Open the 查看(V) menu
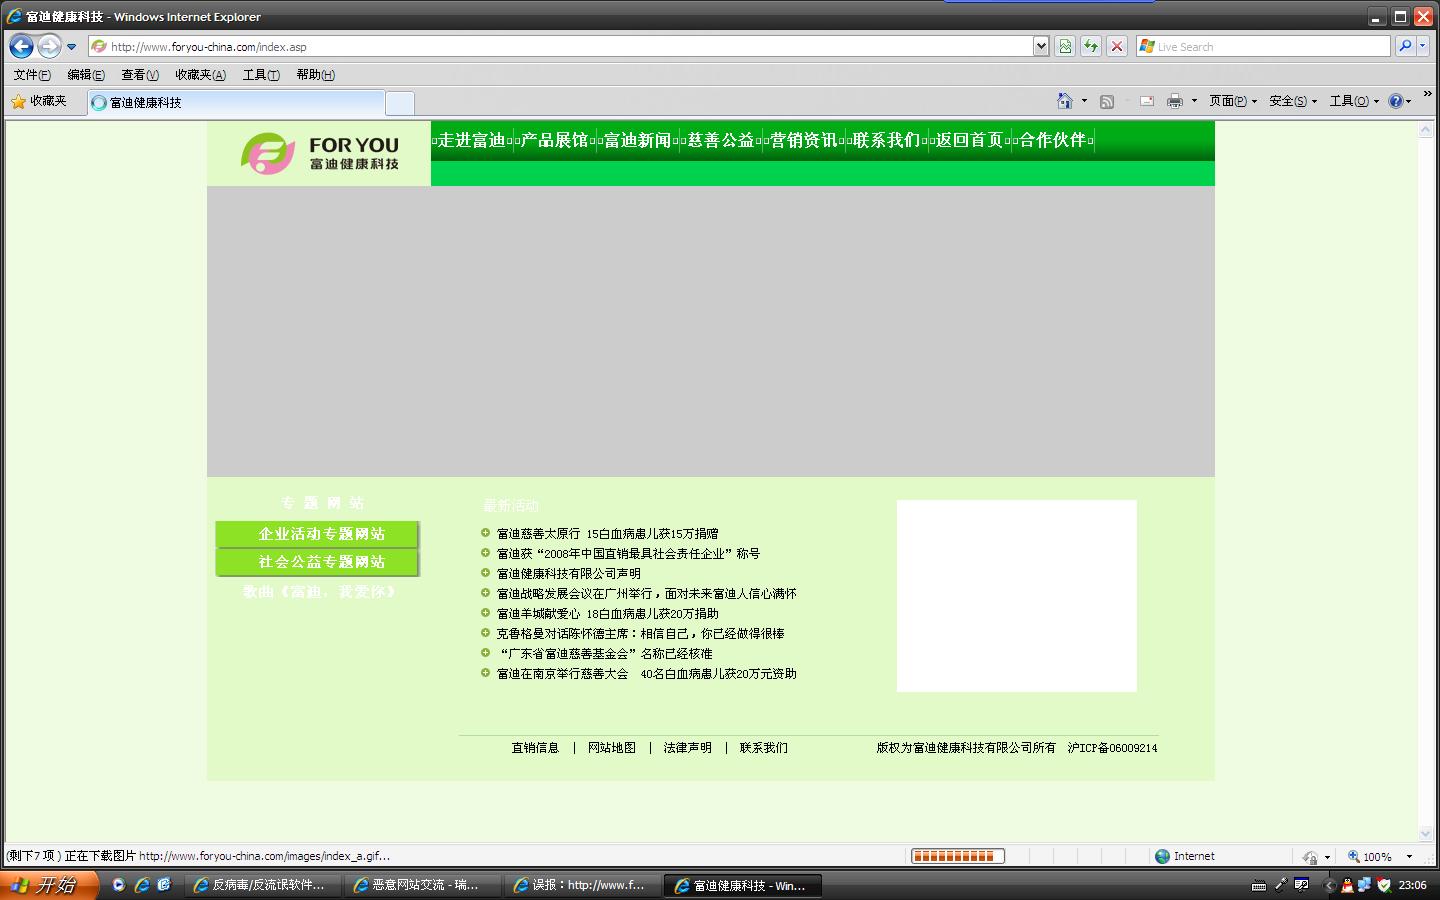 point(140,75)
